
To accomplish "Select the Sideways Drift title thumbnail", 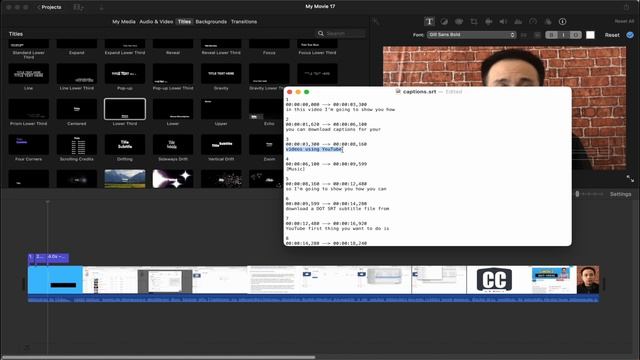I will point(173,144).
